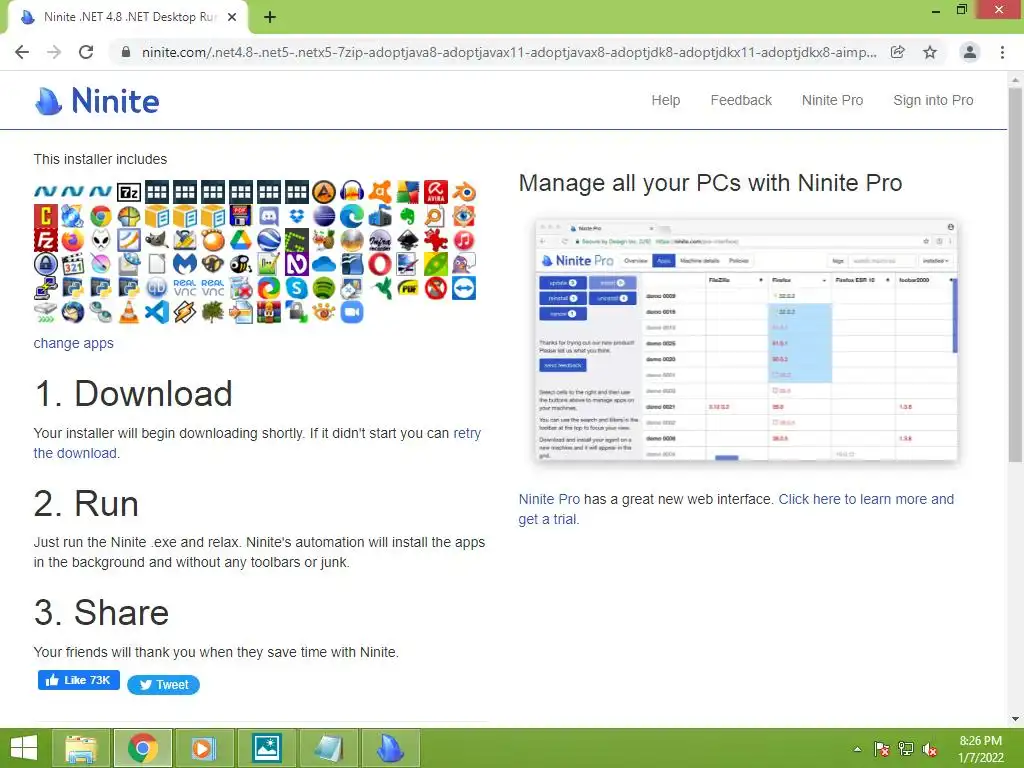The height and width of the screenshot is (768, 1024).
Task: Click the page vertical scrollbar
Action: (x=1016, y=274)
